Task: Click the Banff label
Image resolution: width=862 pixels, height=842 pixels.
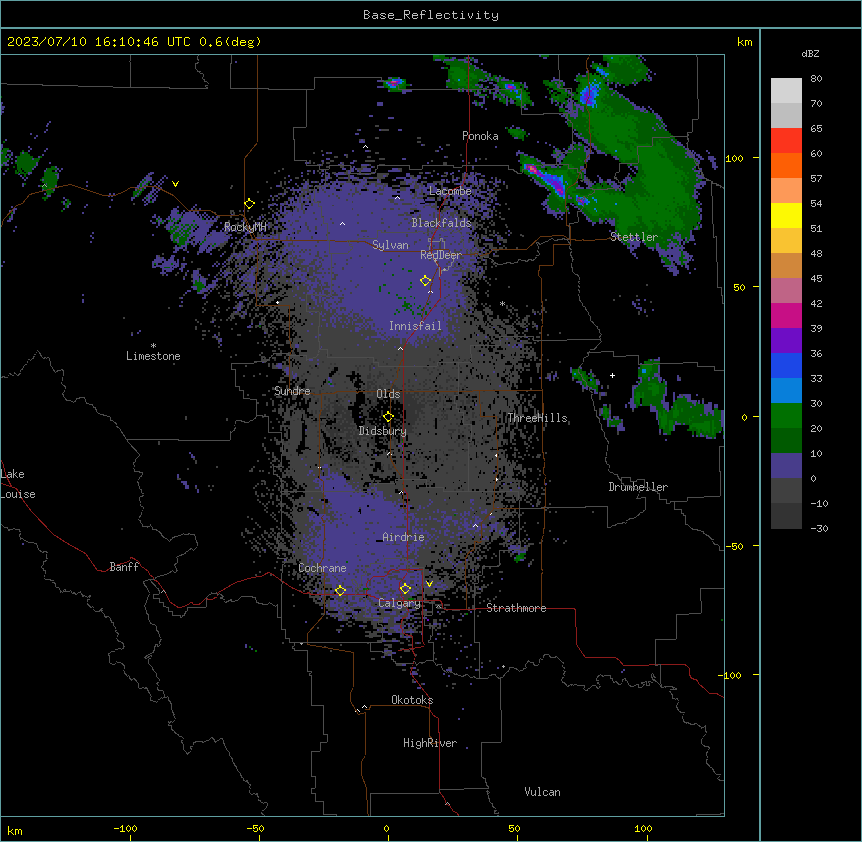Action: pos(124,567)
